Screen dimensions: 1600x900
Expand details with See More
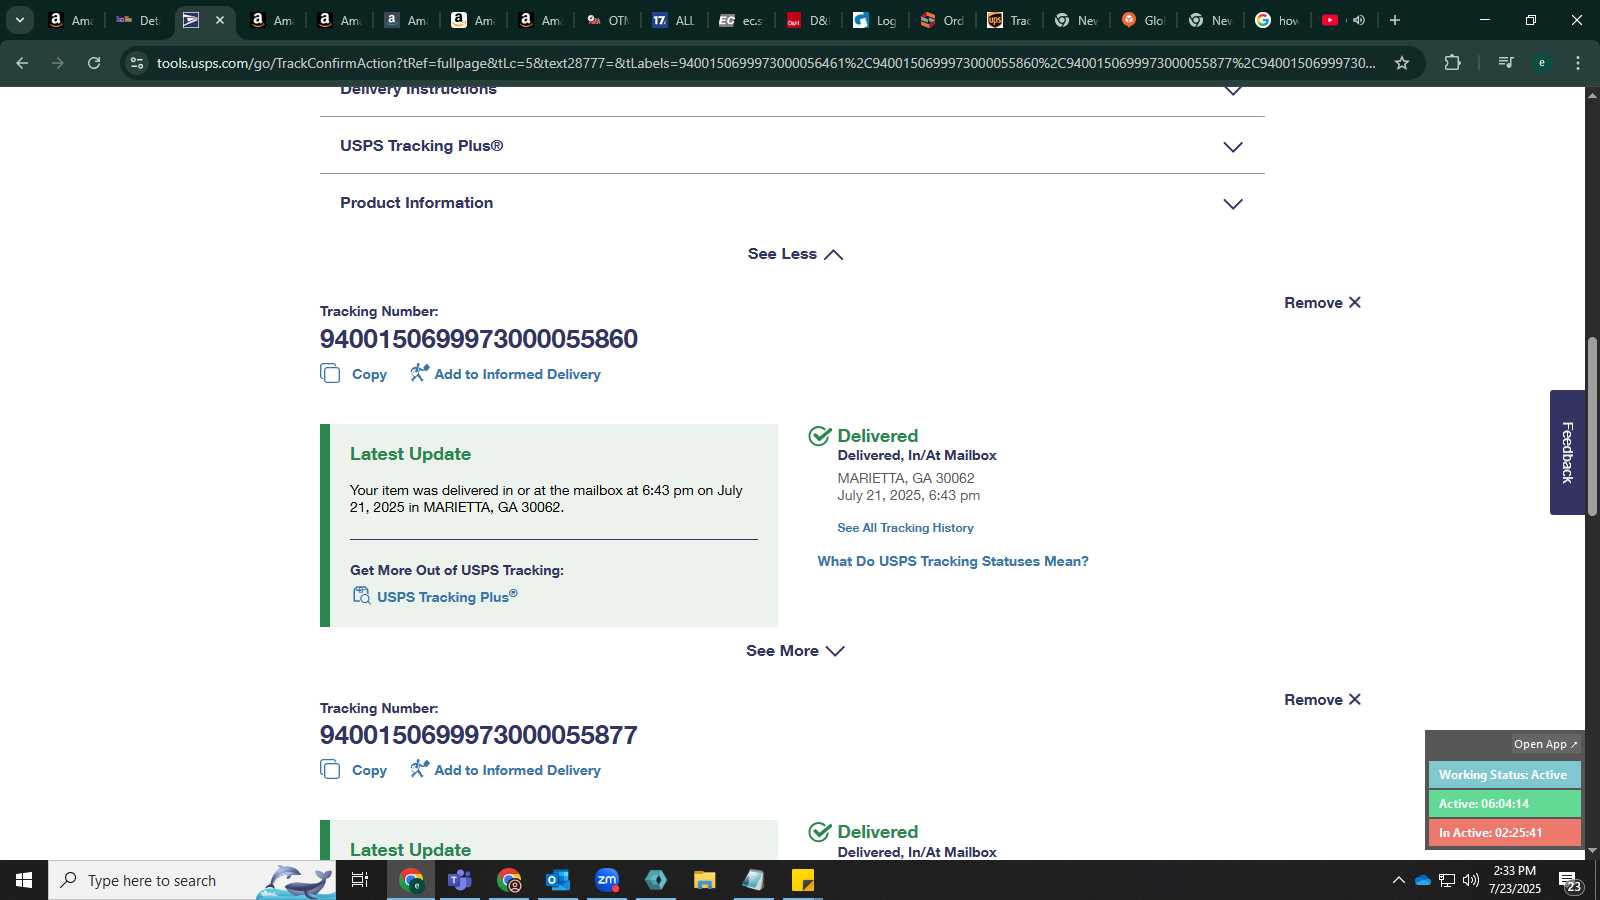795,651
